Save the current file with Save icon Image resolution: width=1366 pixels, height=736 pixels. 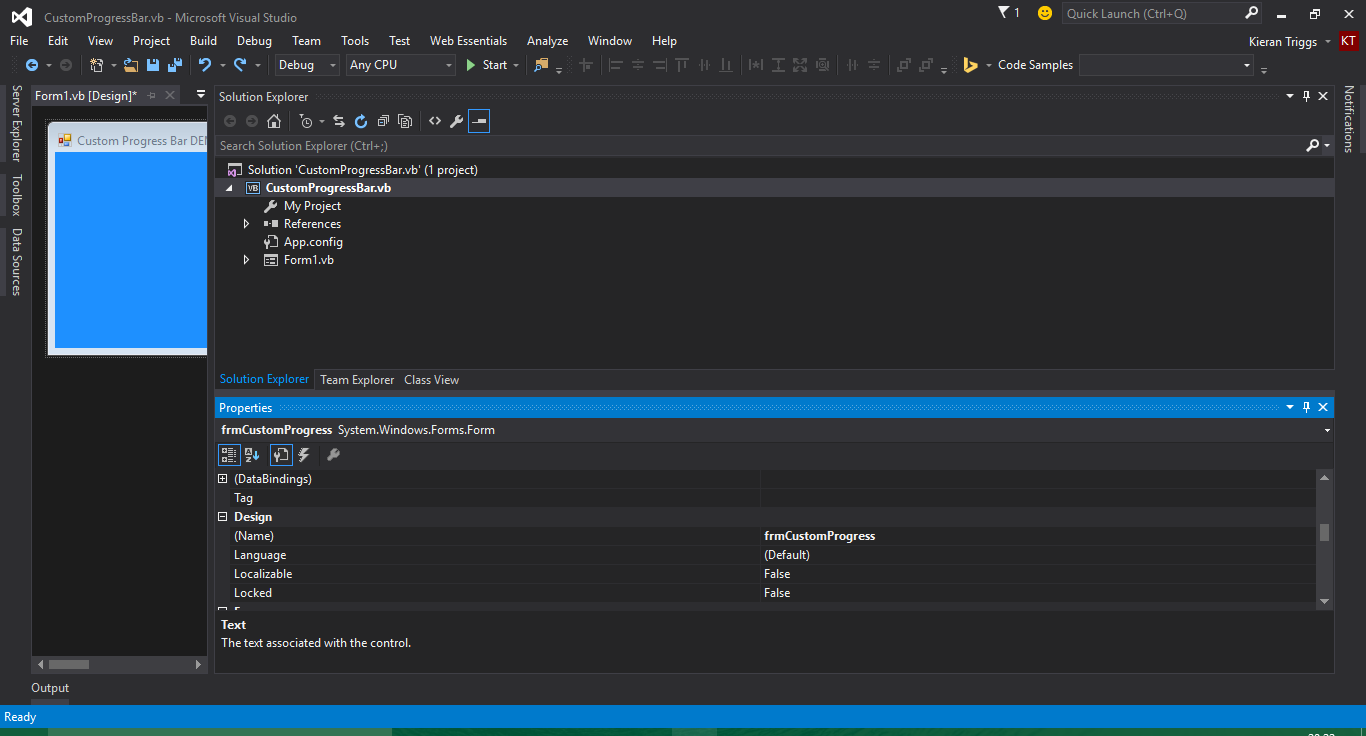pyautogui.click(x=153, y=65)
